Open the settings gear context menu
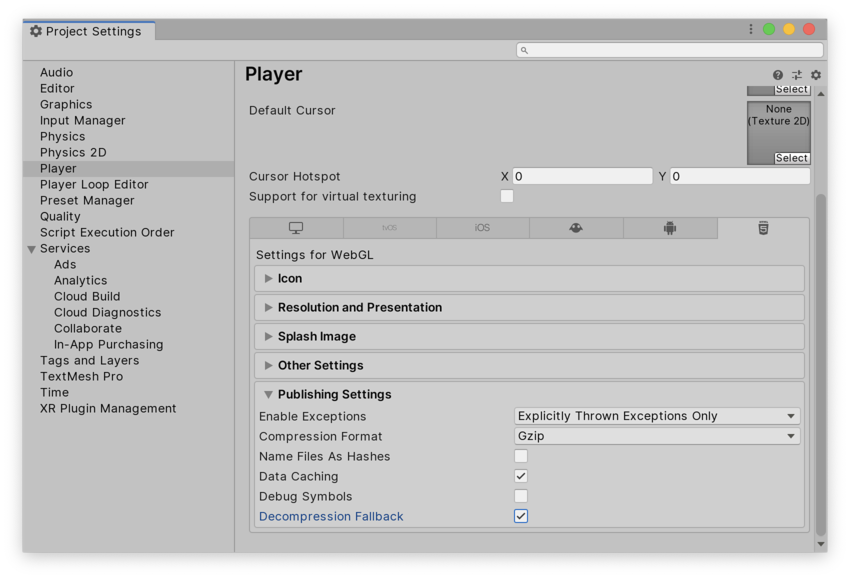The height and width of the screenshot is (579, 850). 815,74
